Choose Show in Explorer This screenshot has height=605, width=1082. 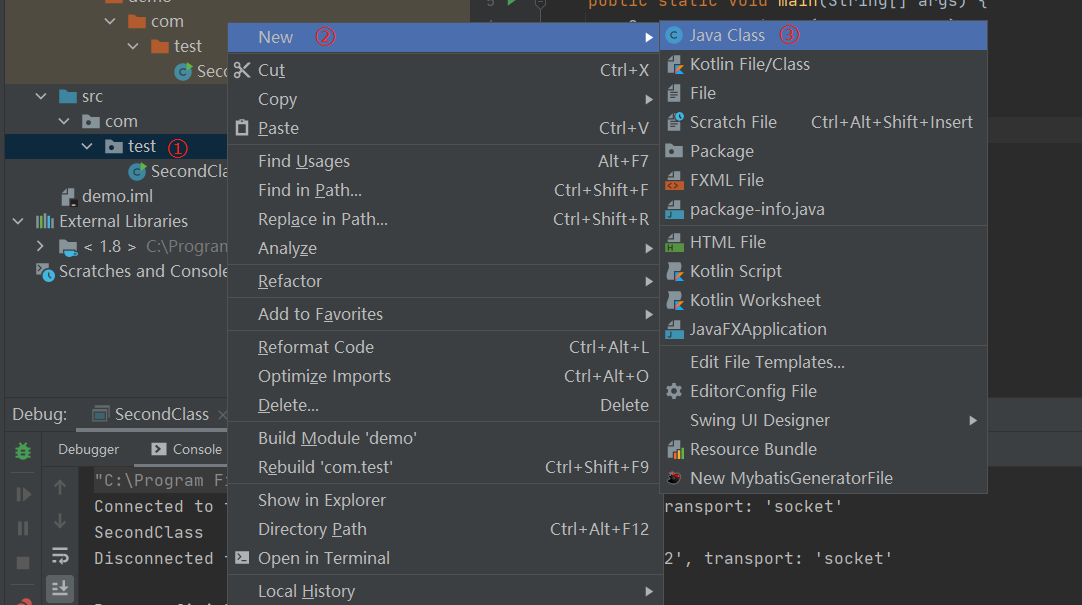coord(445,500)
